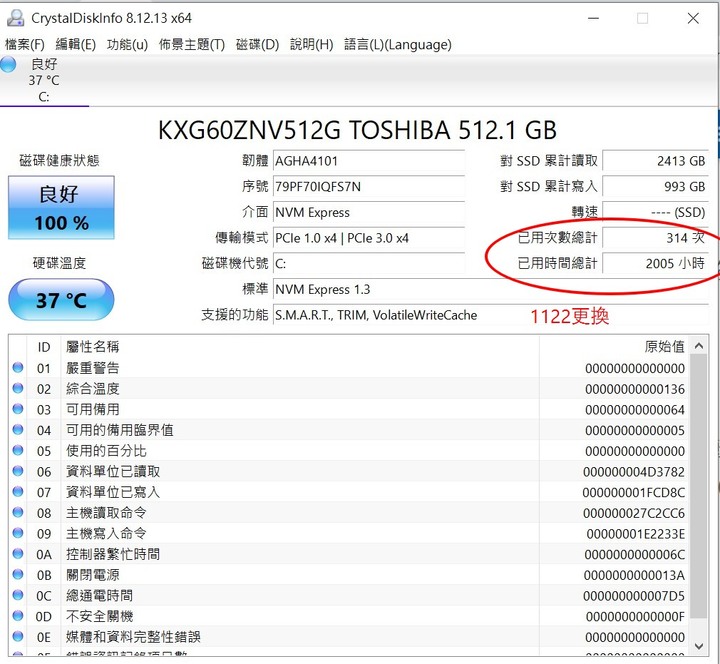Open the 功能(u) menu

click(127, 45)
